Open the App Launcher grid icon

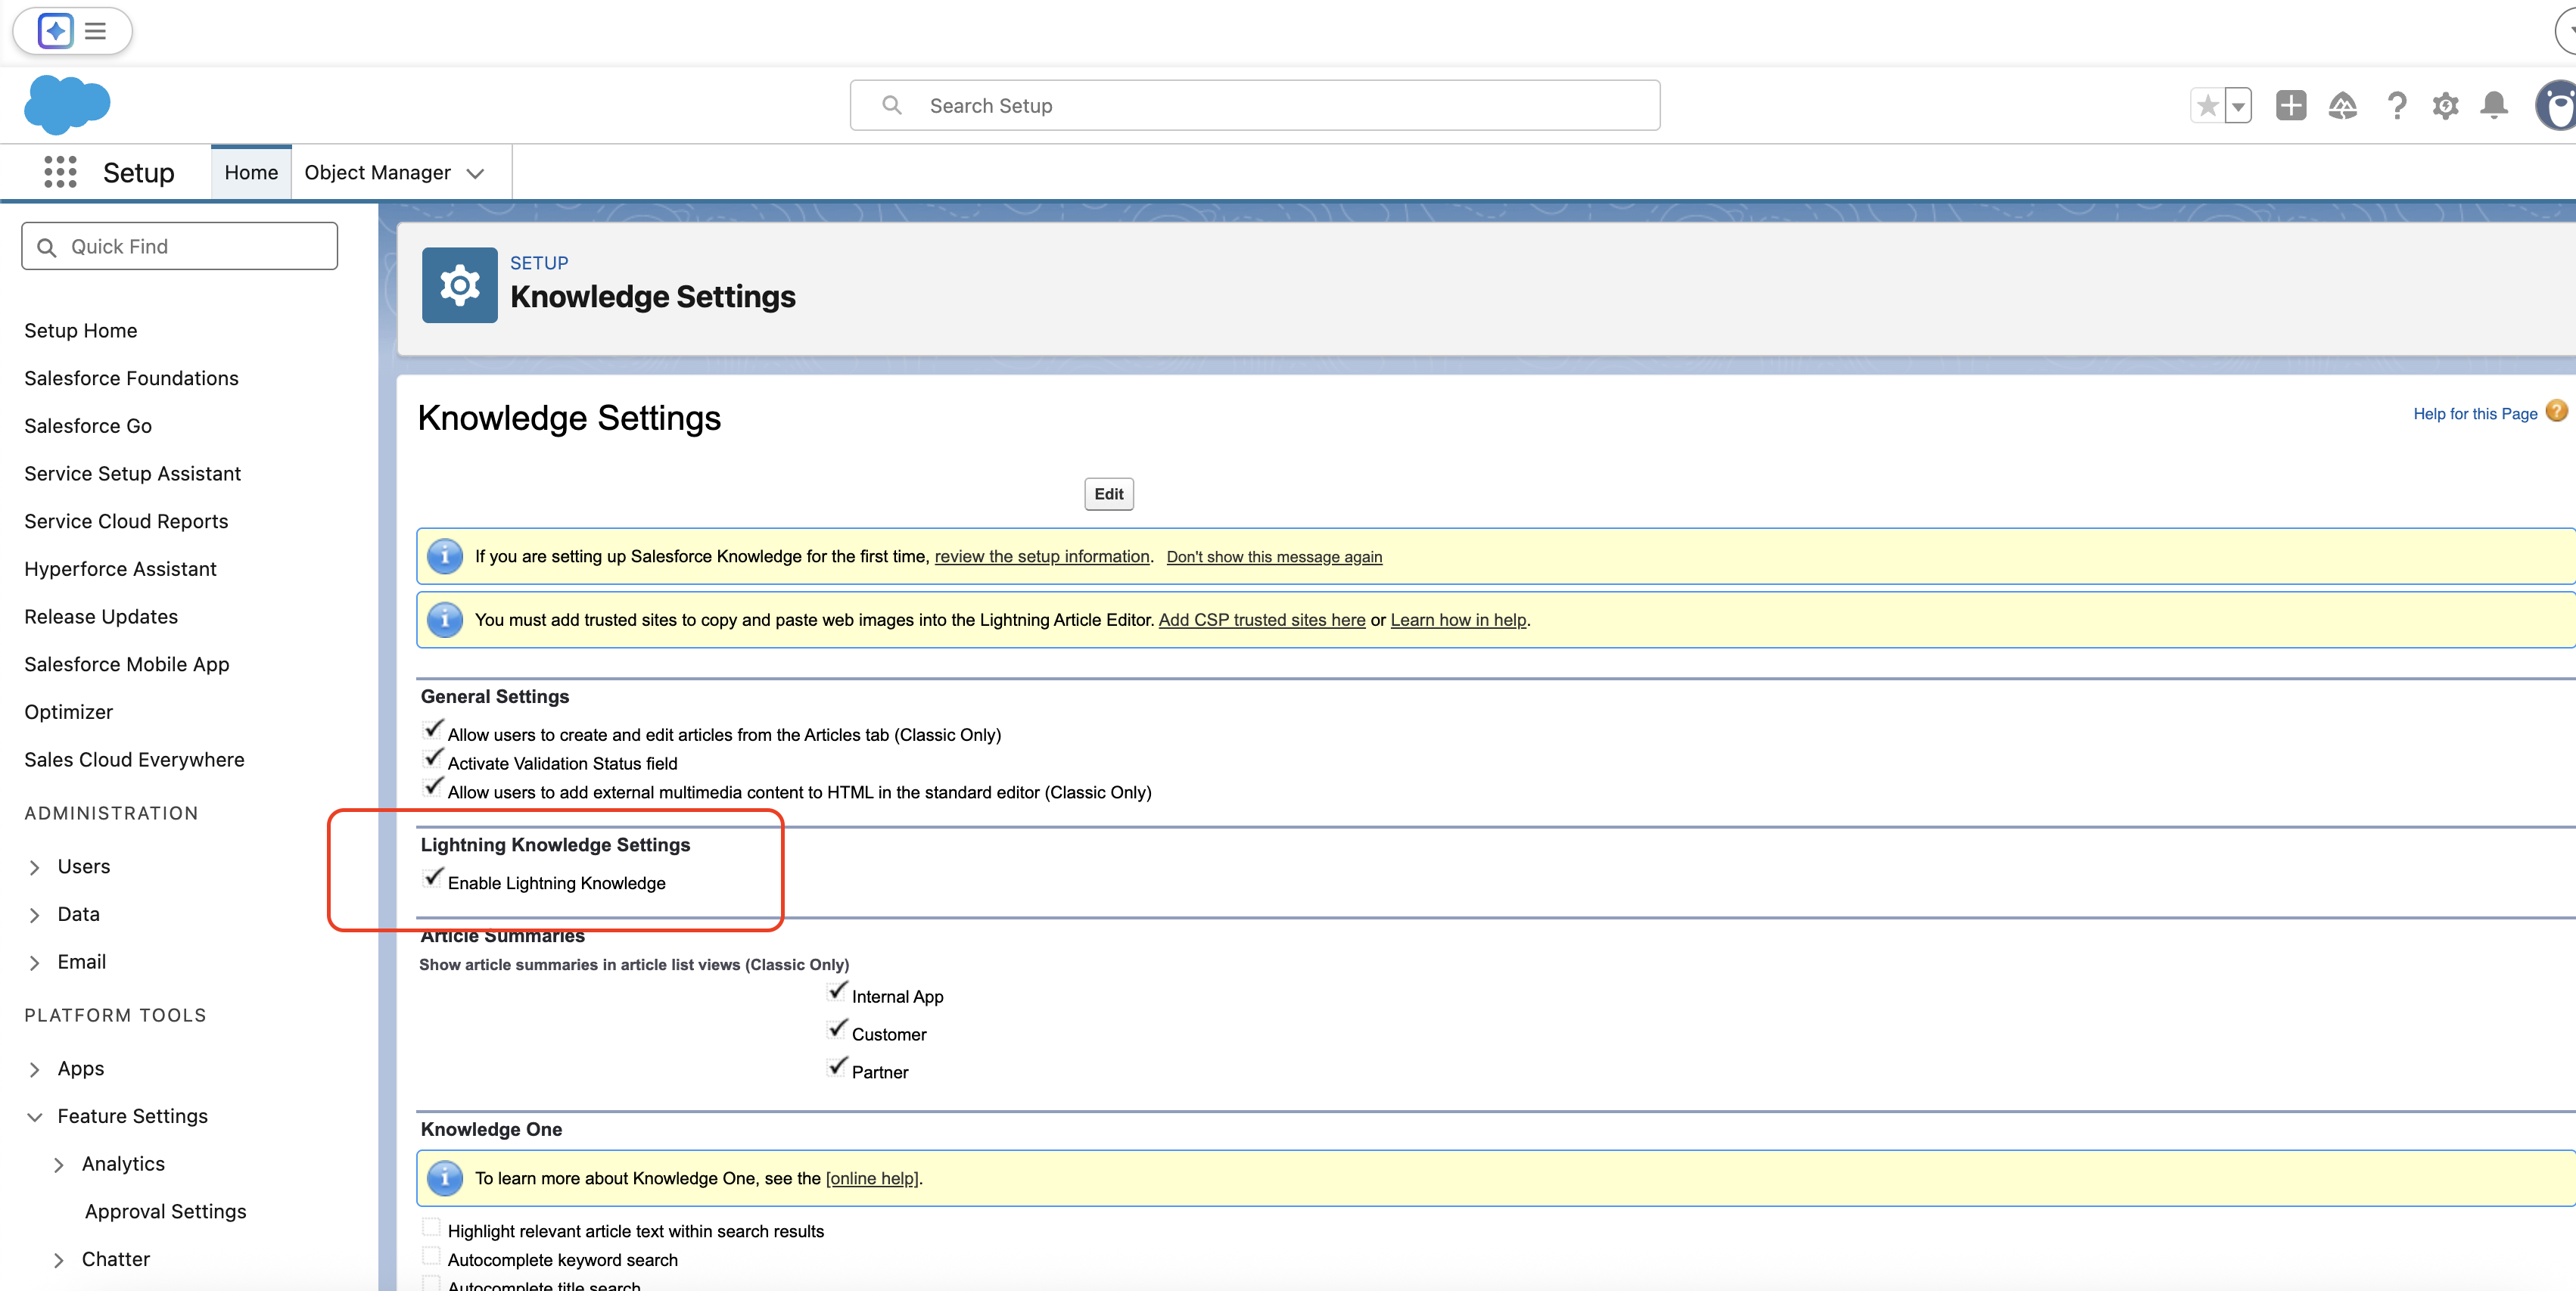tap(60, 172)
